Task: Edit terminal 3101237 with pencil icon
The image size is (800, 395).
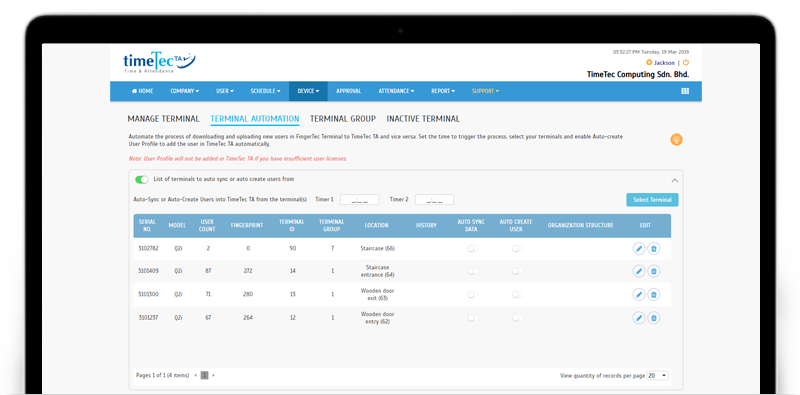Action: coord(639,318)
